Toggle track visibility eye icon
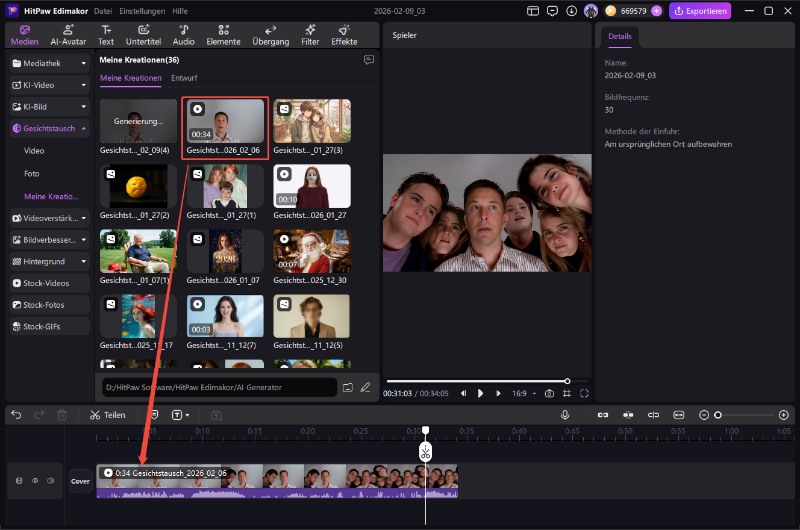The image size is (800, 530). click(35, 481)
